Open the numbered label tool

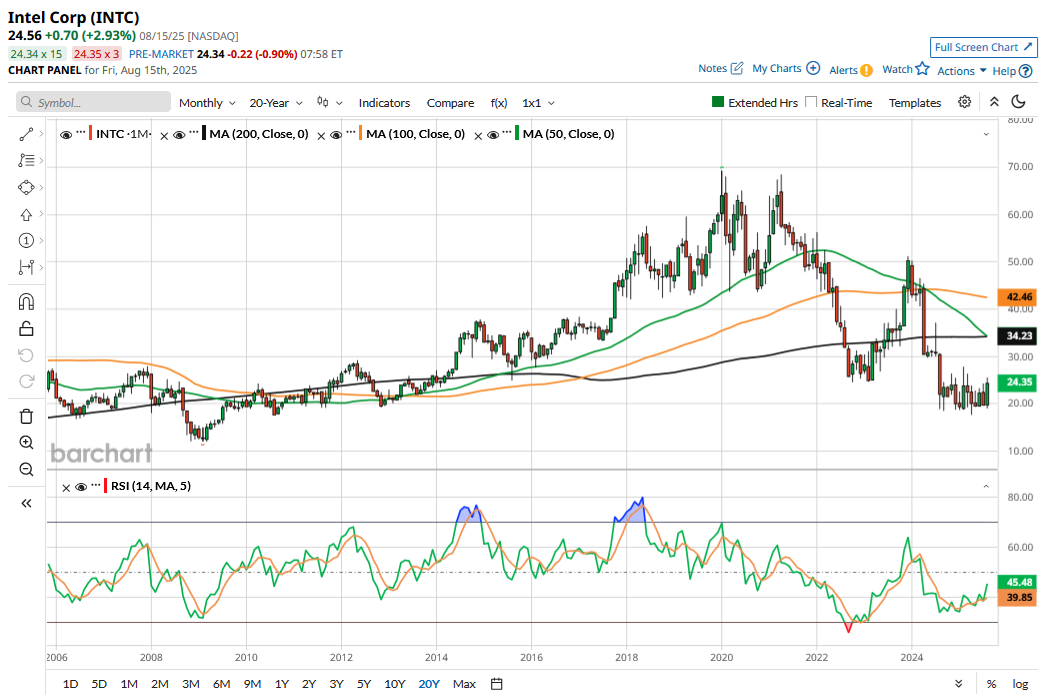(26, 240)
